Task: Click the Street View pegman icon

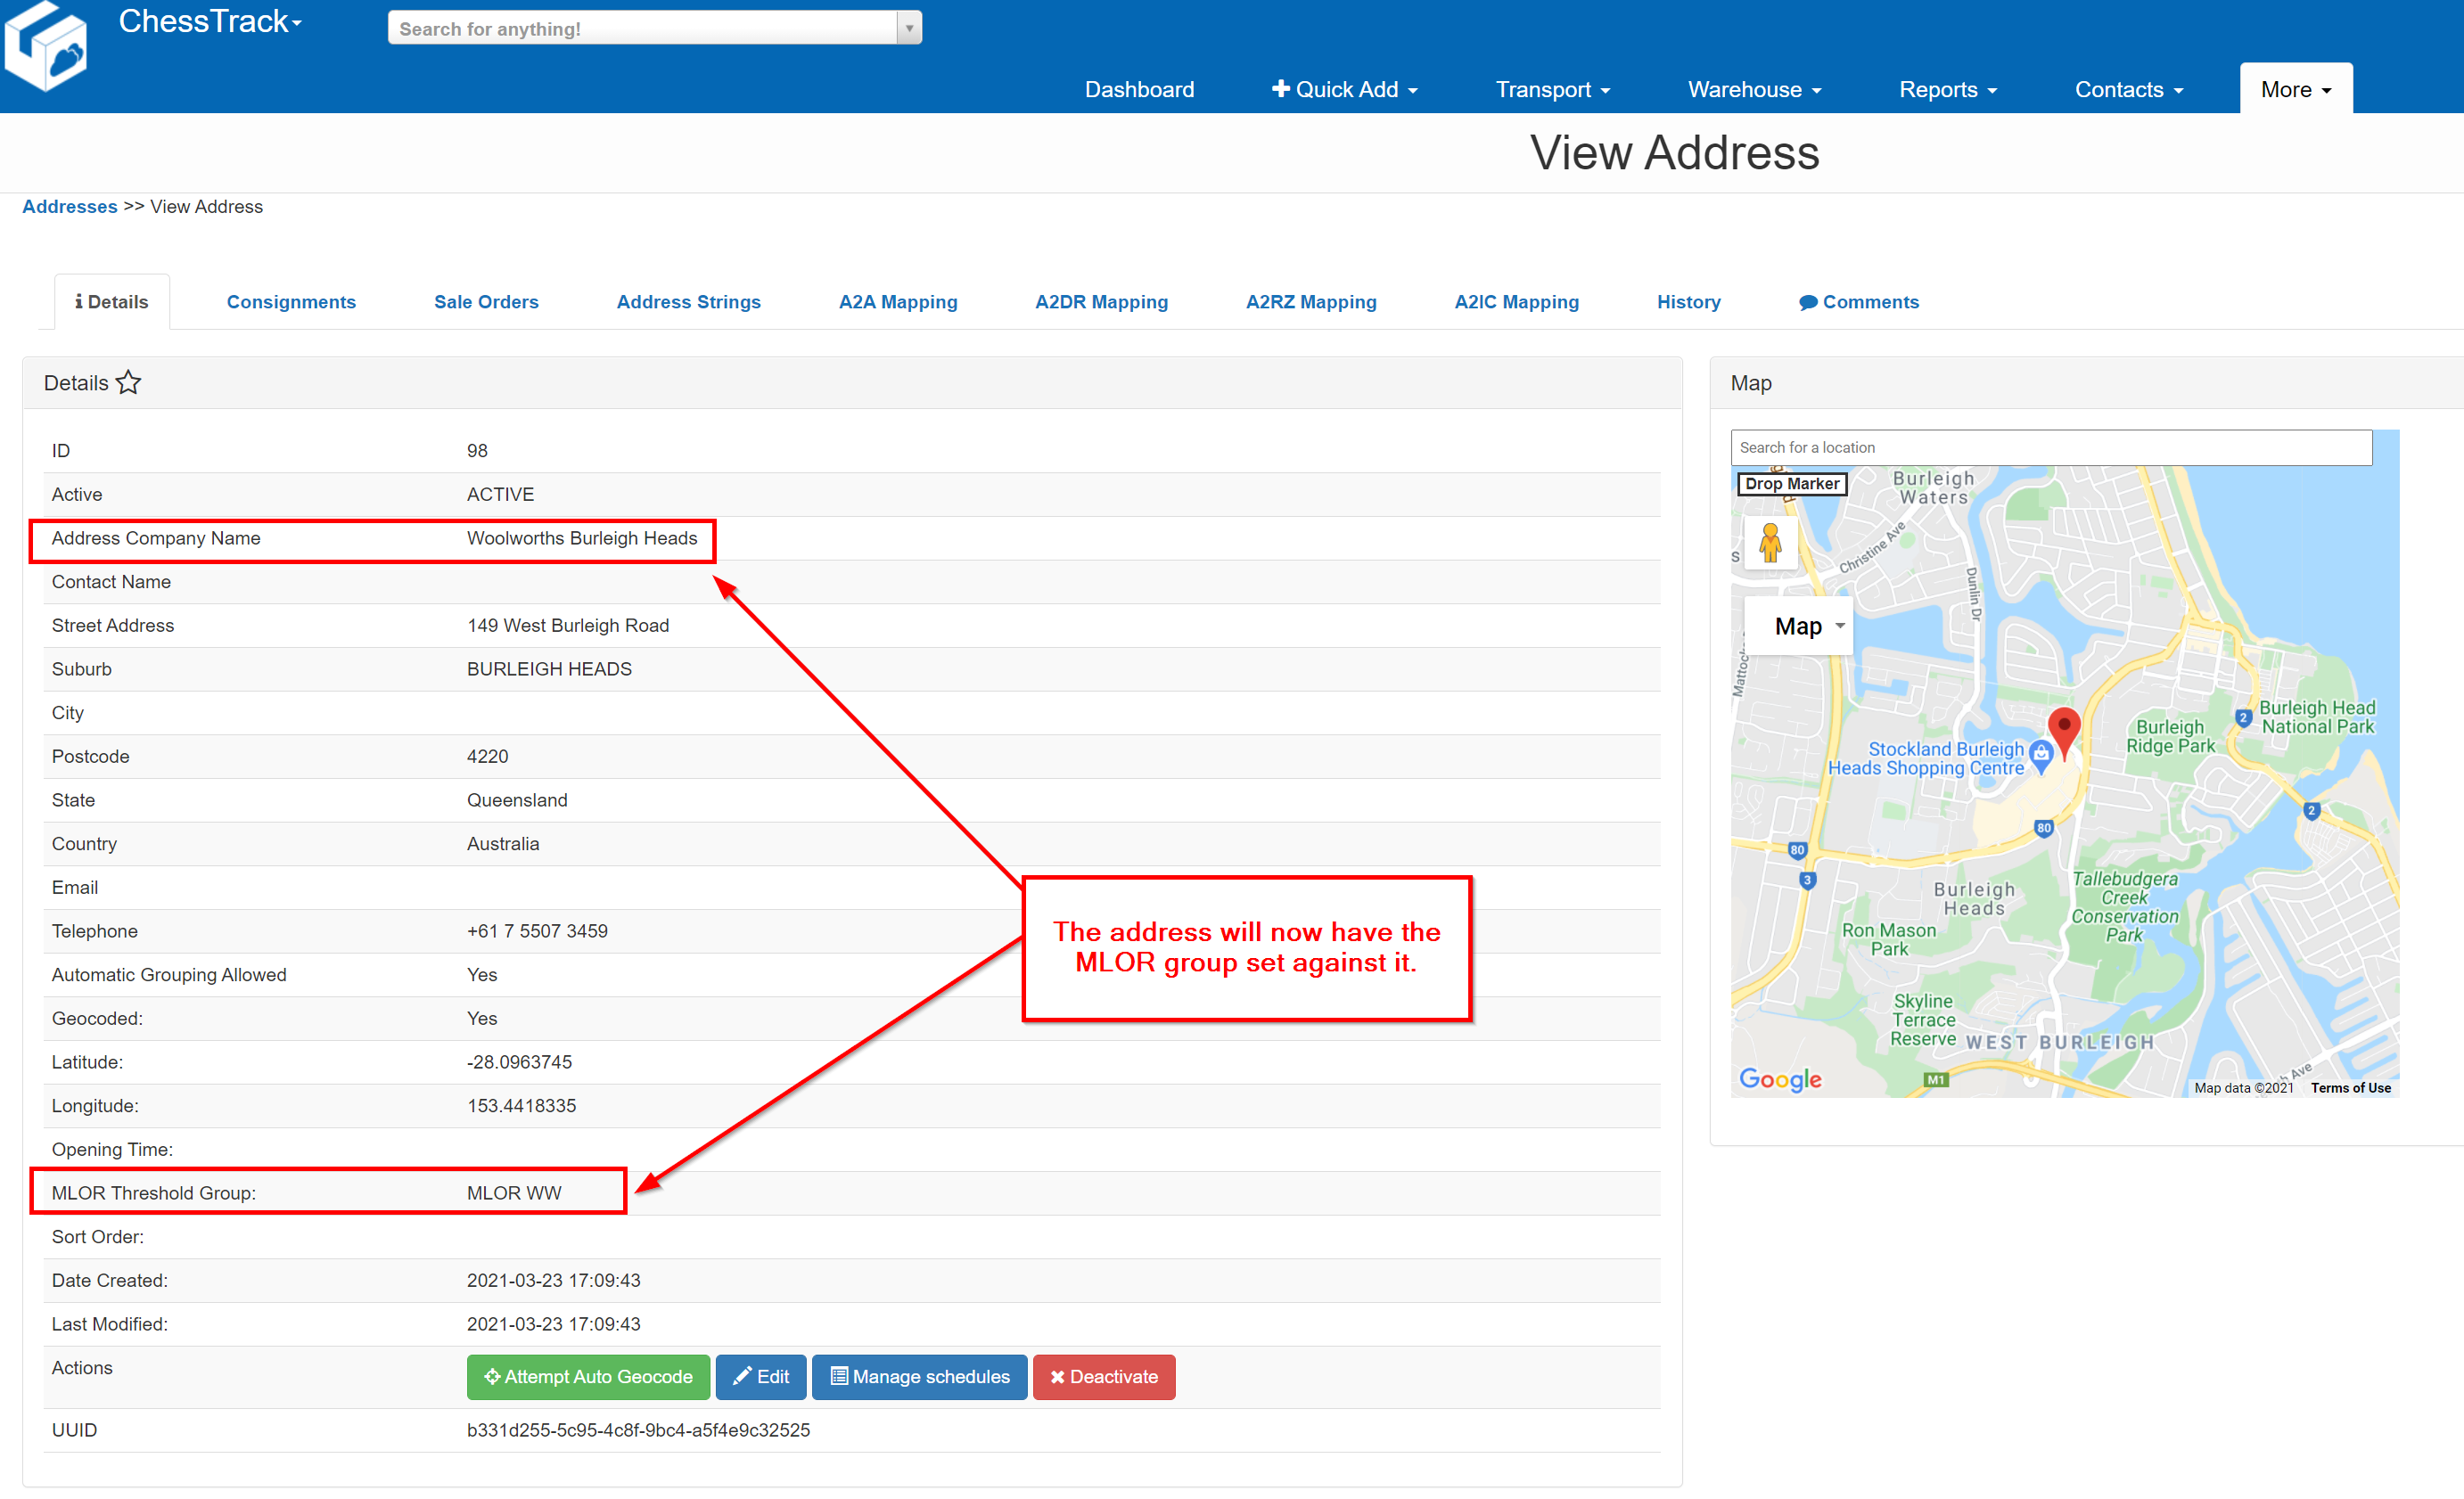Action: pos(1770,543)
